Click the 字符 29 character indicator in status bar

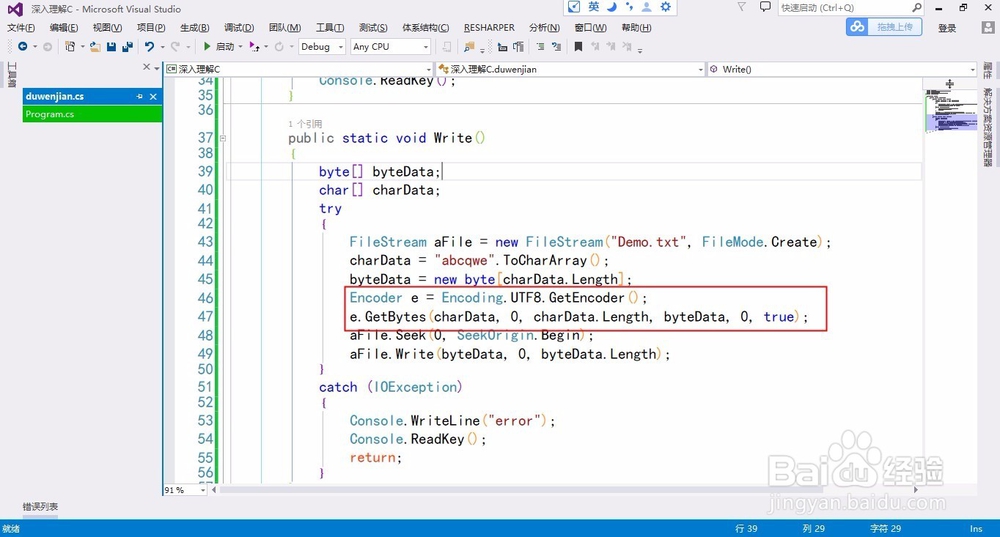pos(886,529)
